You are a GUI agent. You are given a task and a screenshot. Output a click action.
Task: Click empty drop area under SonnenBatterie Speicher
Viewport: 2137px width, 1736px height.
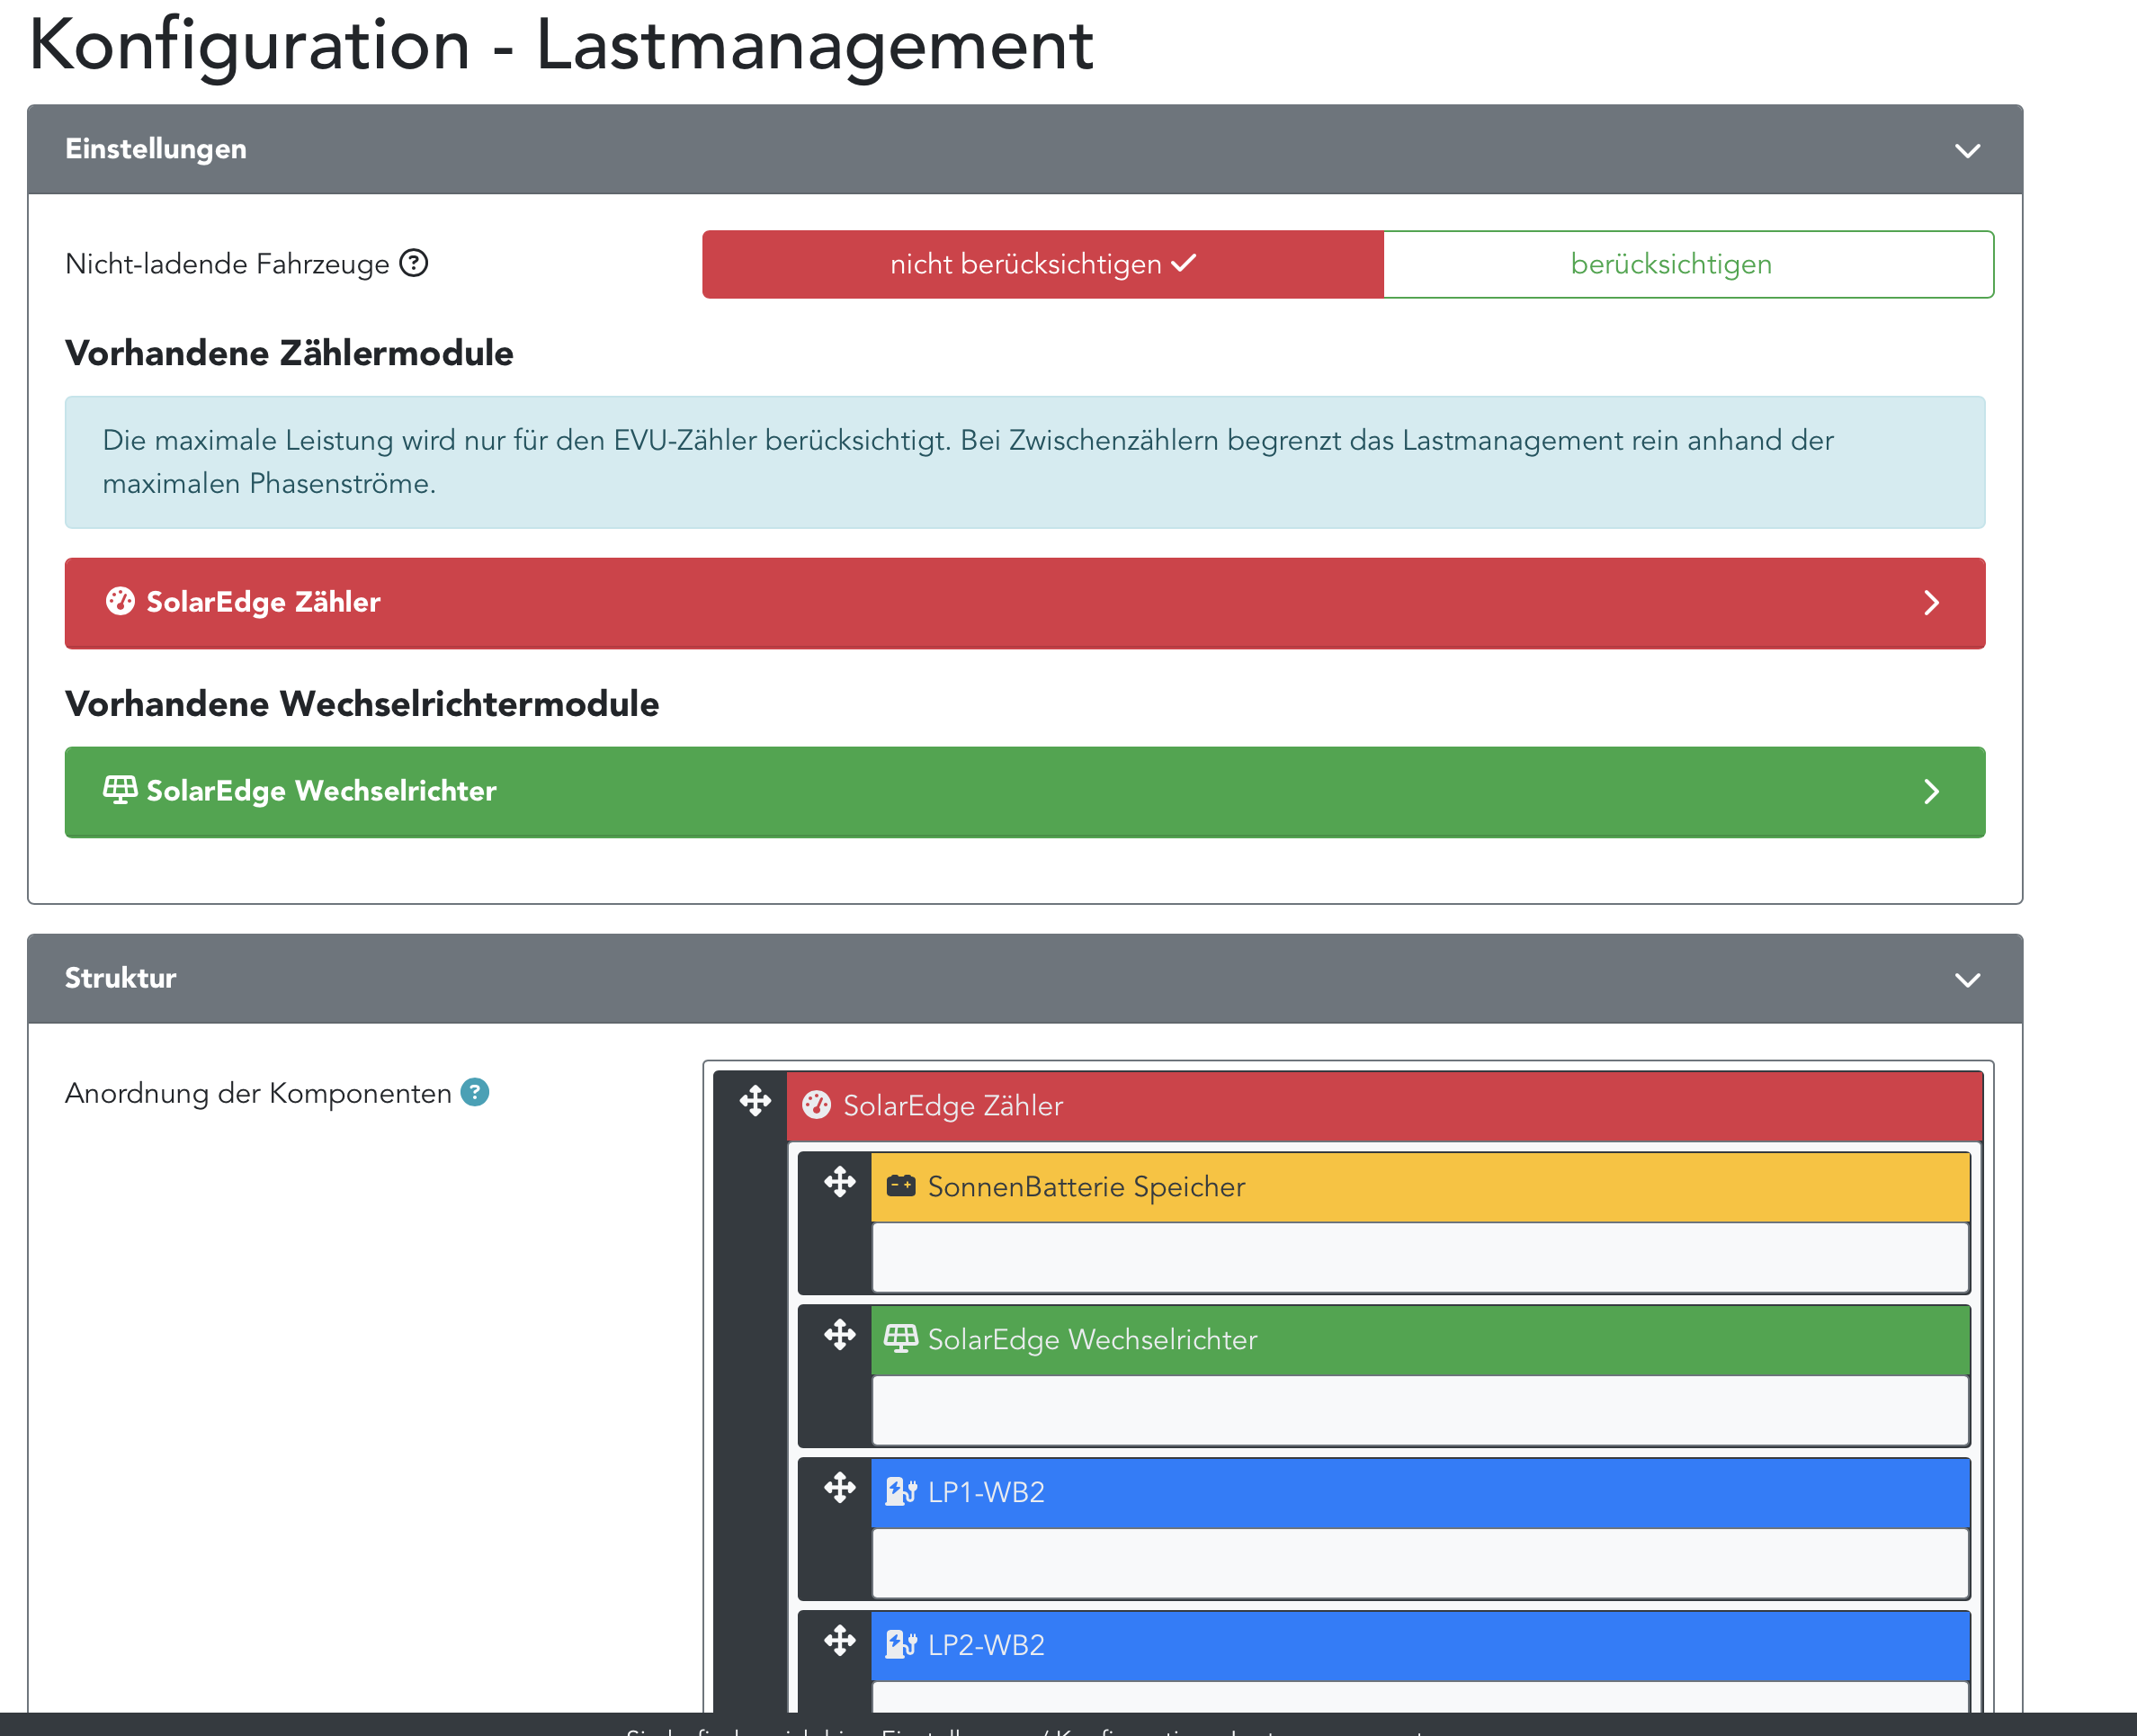tap(1419, 1257)
